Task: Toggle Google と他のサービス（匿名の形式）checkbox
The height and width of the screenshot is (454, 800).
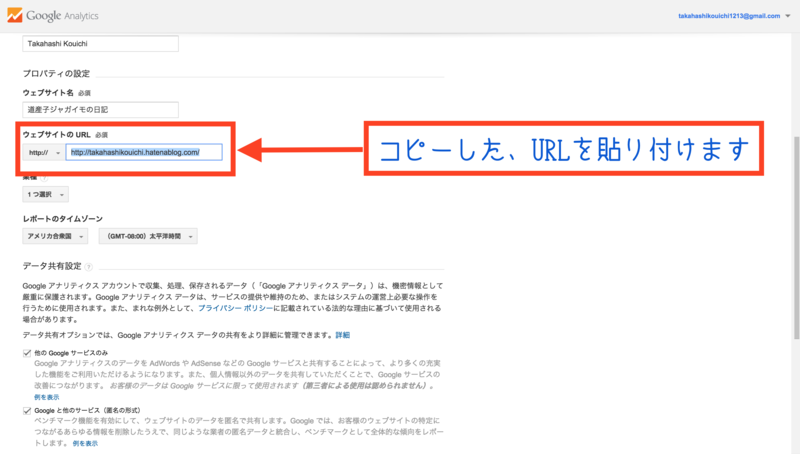Action: coord(27,411)
